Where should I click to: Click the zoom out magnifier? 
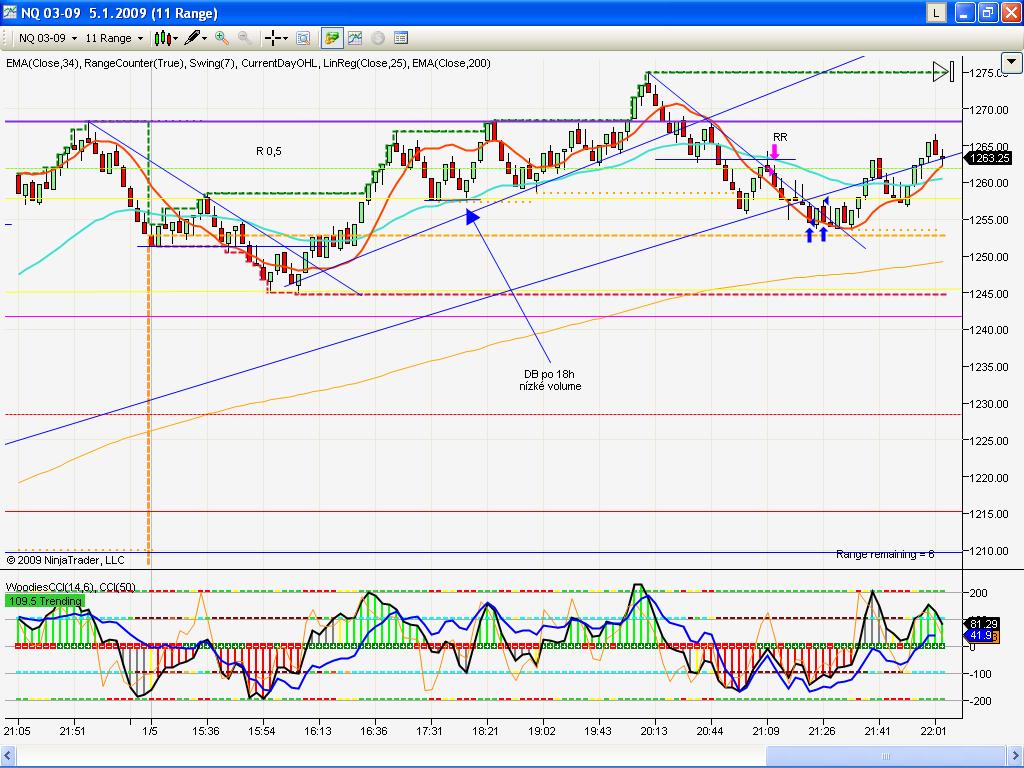coord(244,38)
